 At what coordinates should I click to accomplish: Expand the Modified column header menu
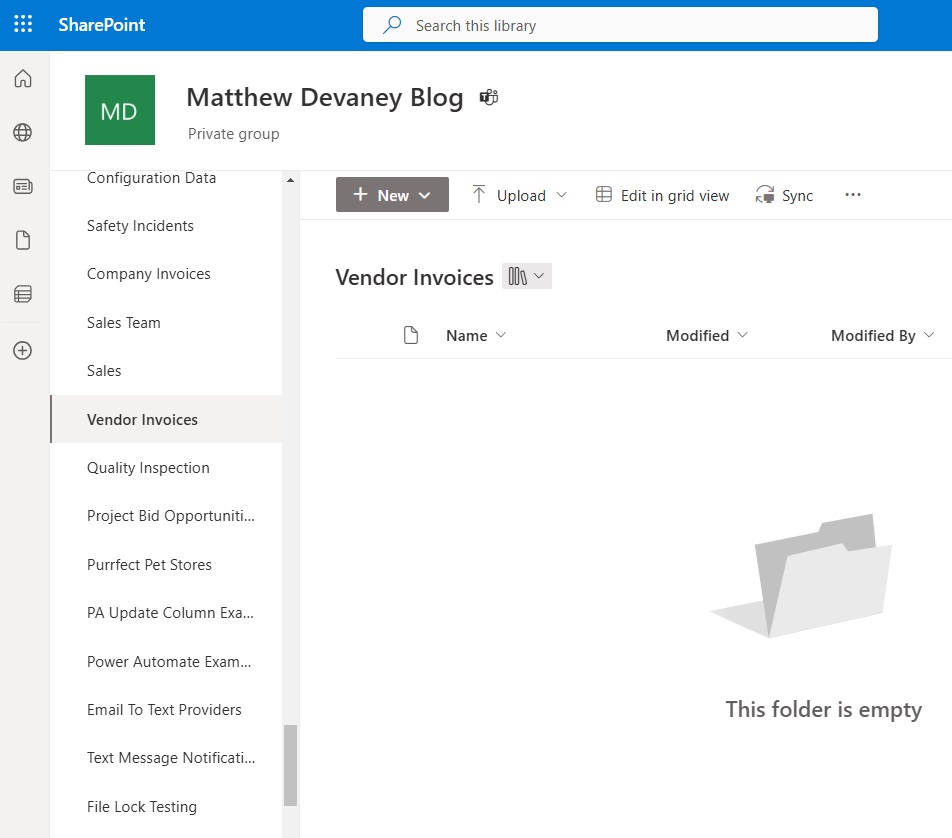707,335
